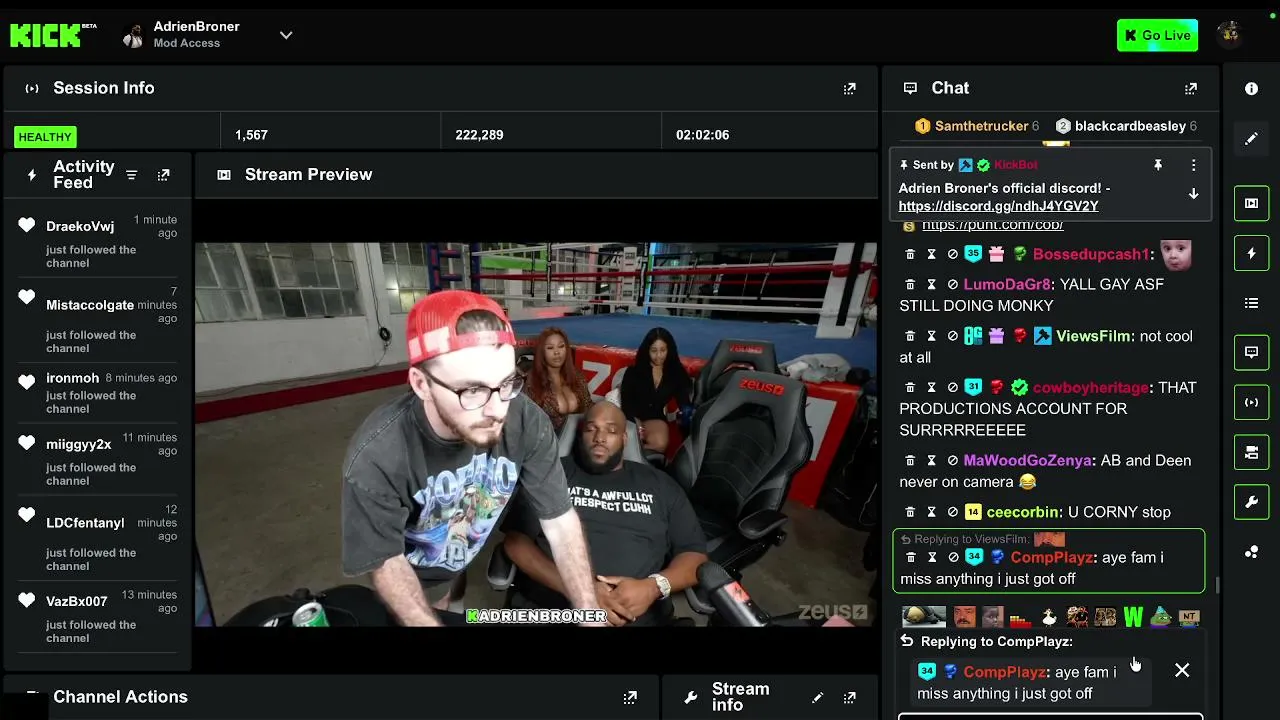The width and height of the screenshot is (1280, 720).
Task: Open Samthetrucker's leaderboard entry
Action: pos(977,126)
